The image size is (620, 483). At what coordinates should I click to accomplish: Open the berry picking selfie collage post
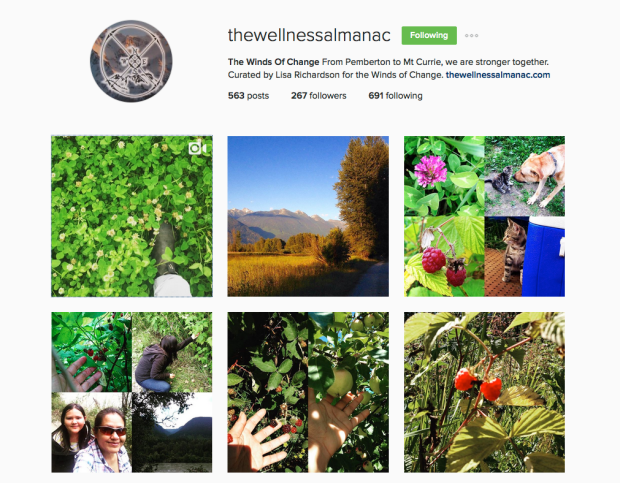pos(132,392)
